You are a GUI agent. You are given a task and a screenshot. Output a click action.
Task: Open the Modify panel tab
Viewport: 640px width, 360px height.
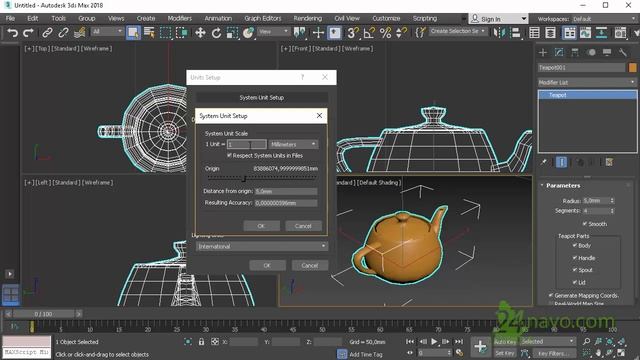click(559, 52)
